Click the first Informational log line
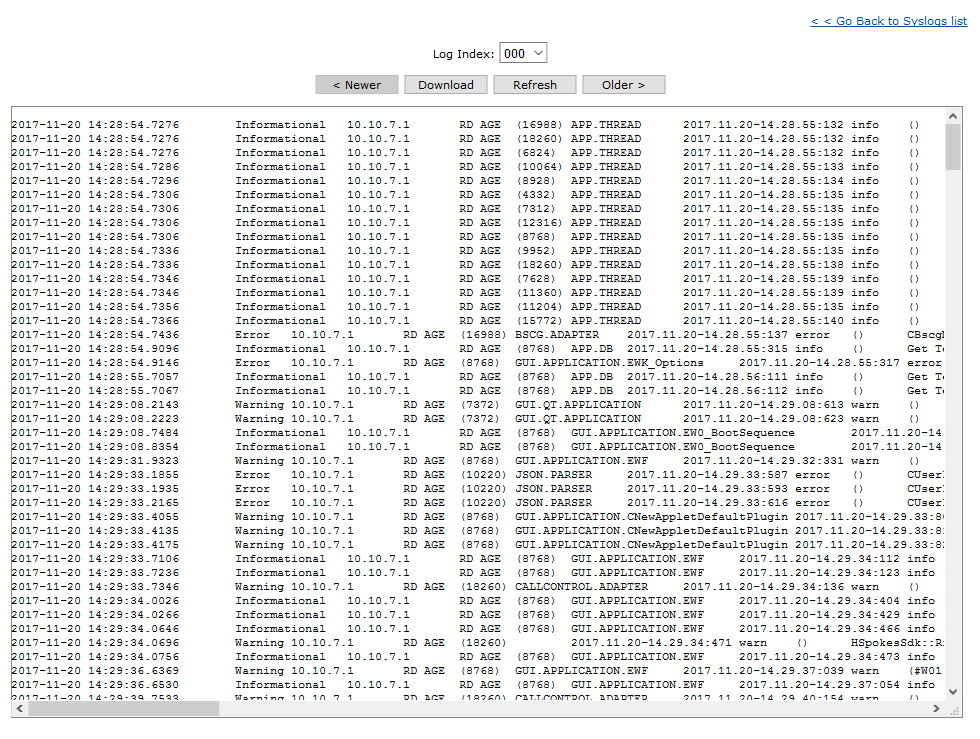The height and width of the screenshot is (739, 980). (x=400, y=124)
